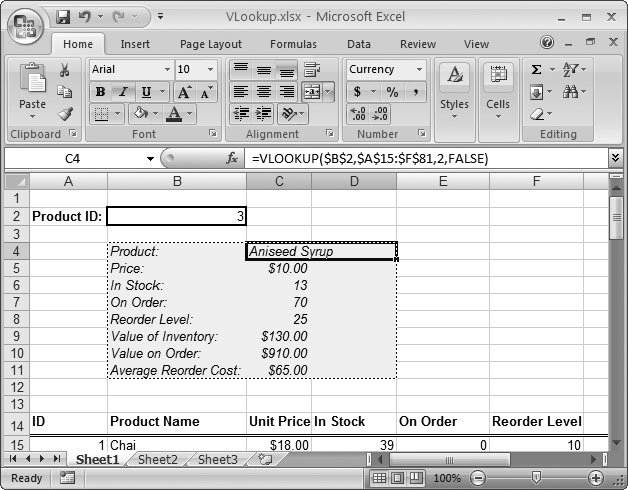Click the Wrap Text icon
Image resolution: width=628 pixels, height=490 pixels.
[312, 70]
